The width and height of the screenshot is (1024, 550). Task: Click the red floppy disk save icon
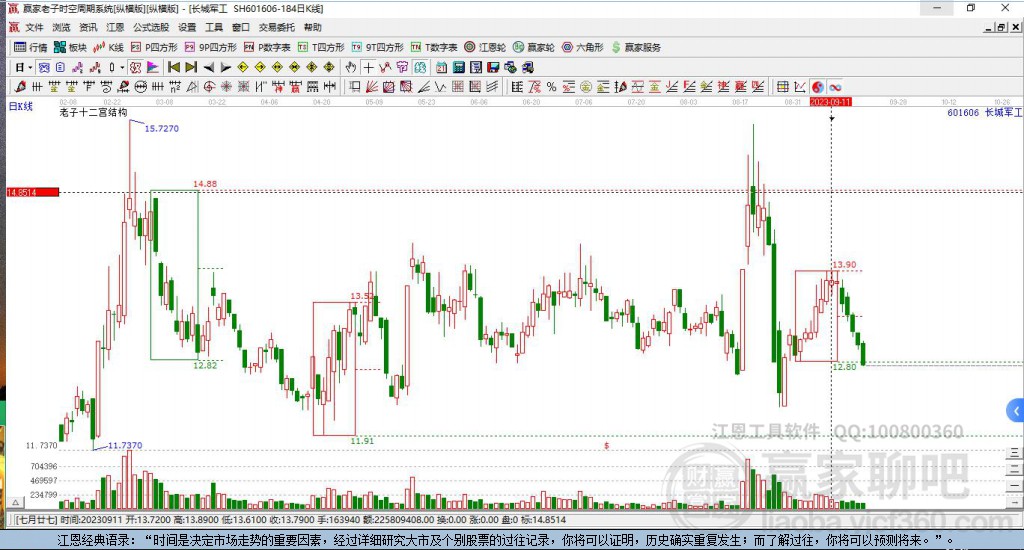pyautogui.click(x=493, y=67)
